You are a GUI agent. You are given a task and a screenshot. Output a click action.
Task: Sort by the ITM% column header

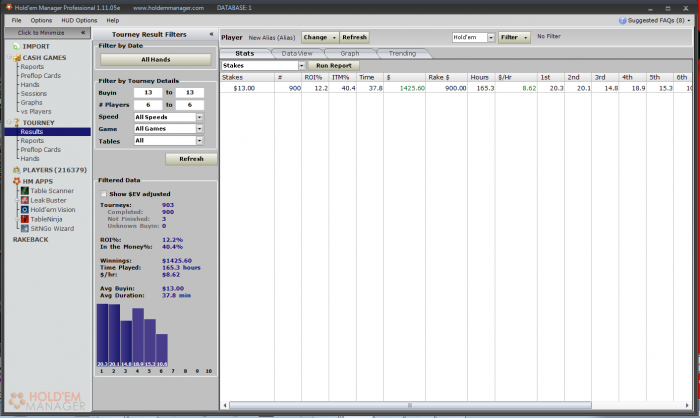[x=342, y=77]
